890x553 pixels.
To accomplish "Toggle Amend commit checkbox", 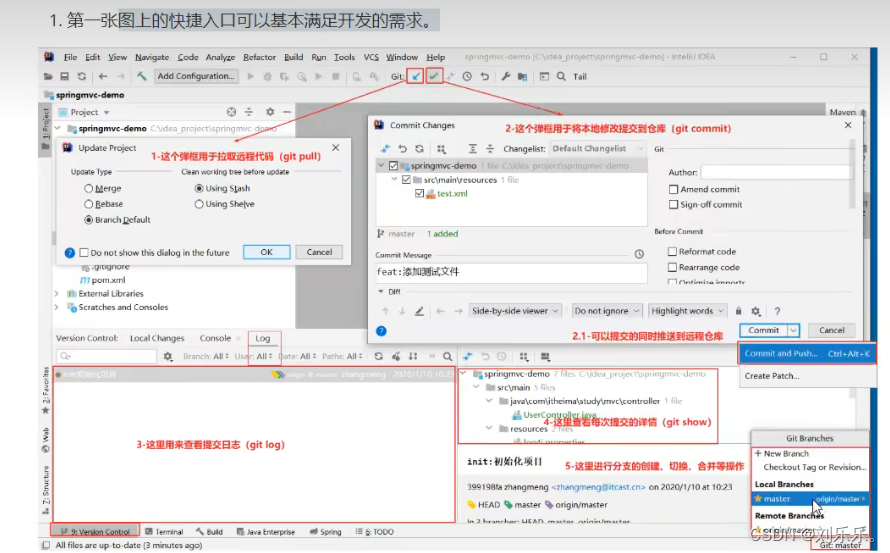I will [673, 189].
